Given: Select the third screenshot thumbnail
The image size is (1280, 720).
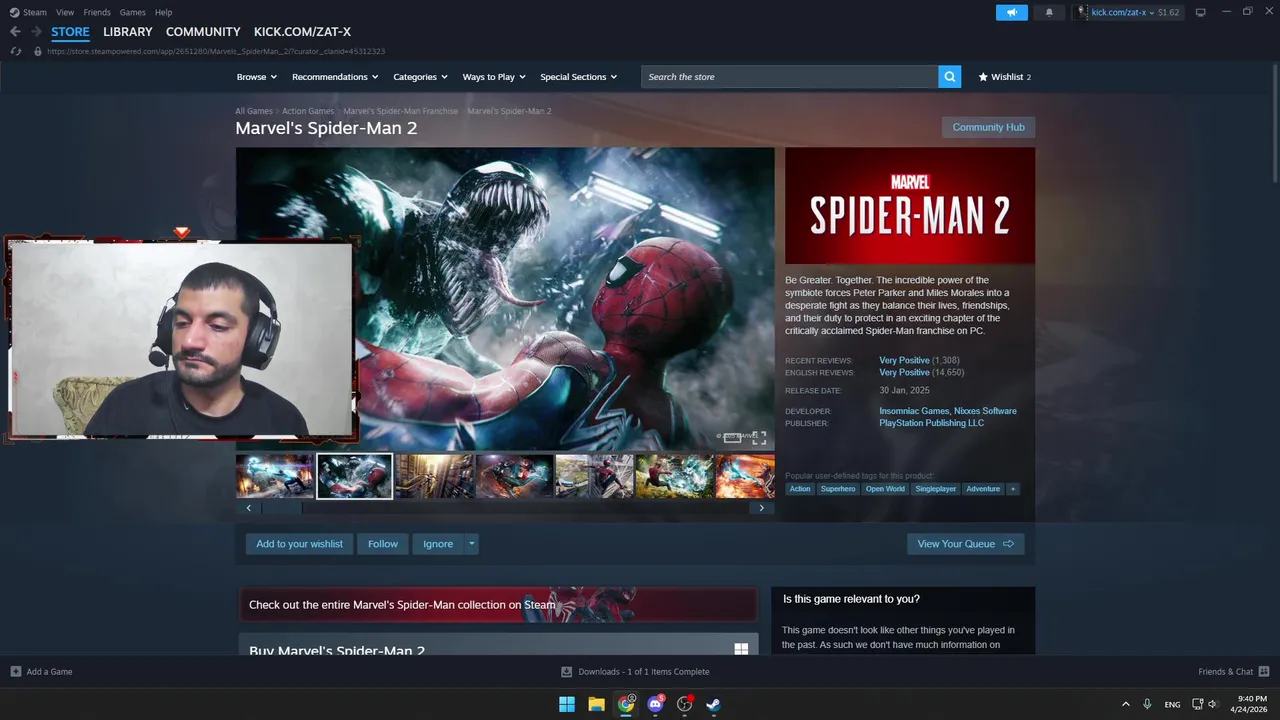Looking at the screenshot, I should coord(434,476).
